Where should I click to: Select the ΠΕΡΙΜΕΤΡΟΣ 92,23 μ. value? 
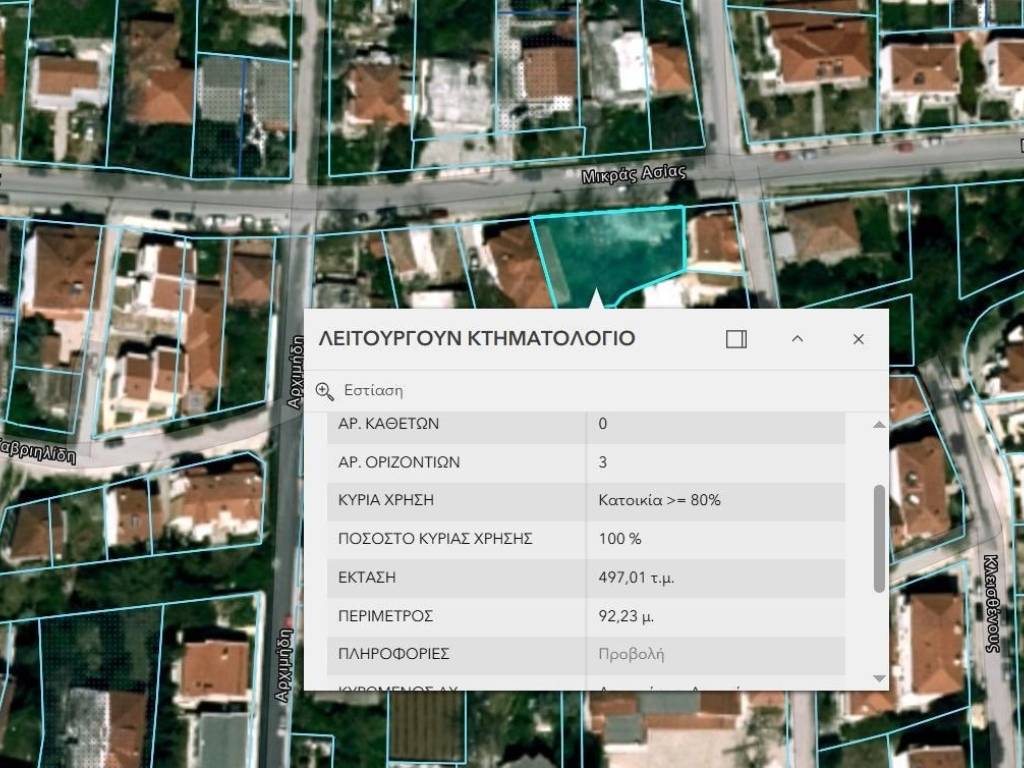(627, 616)
